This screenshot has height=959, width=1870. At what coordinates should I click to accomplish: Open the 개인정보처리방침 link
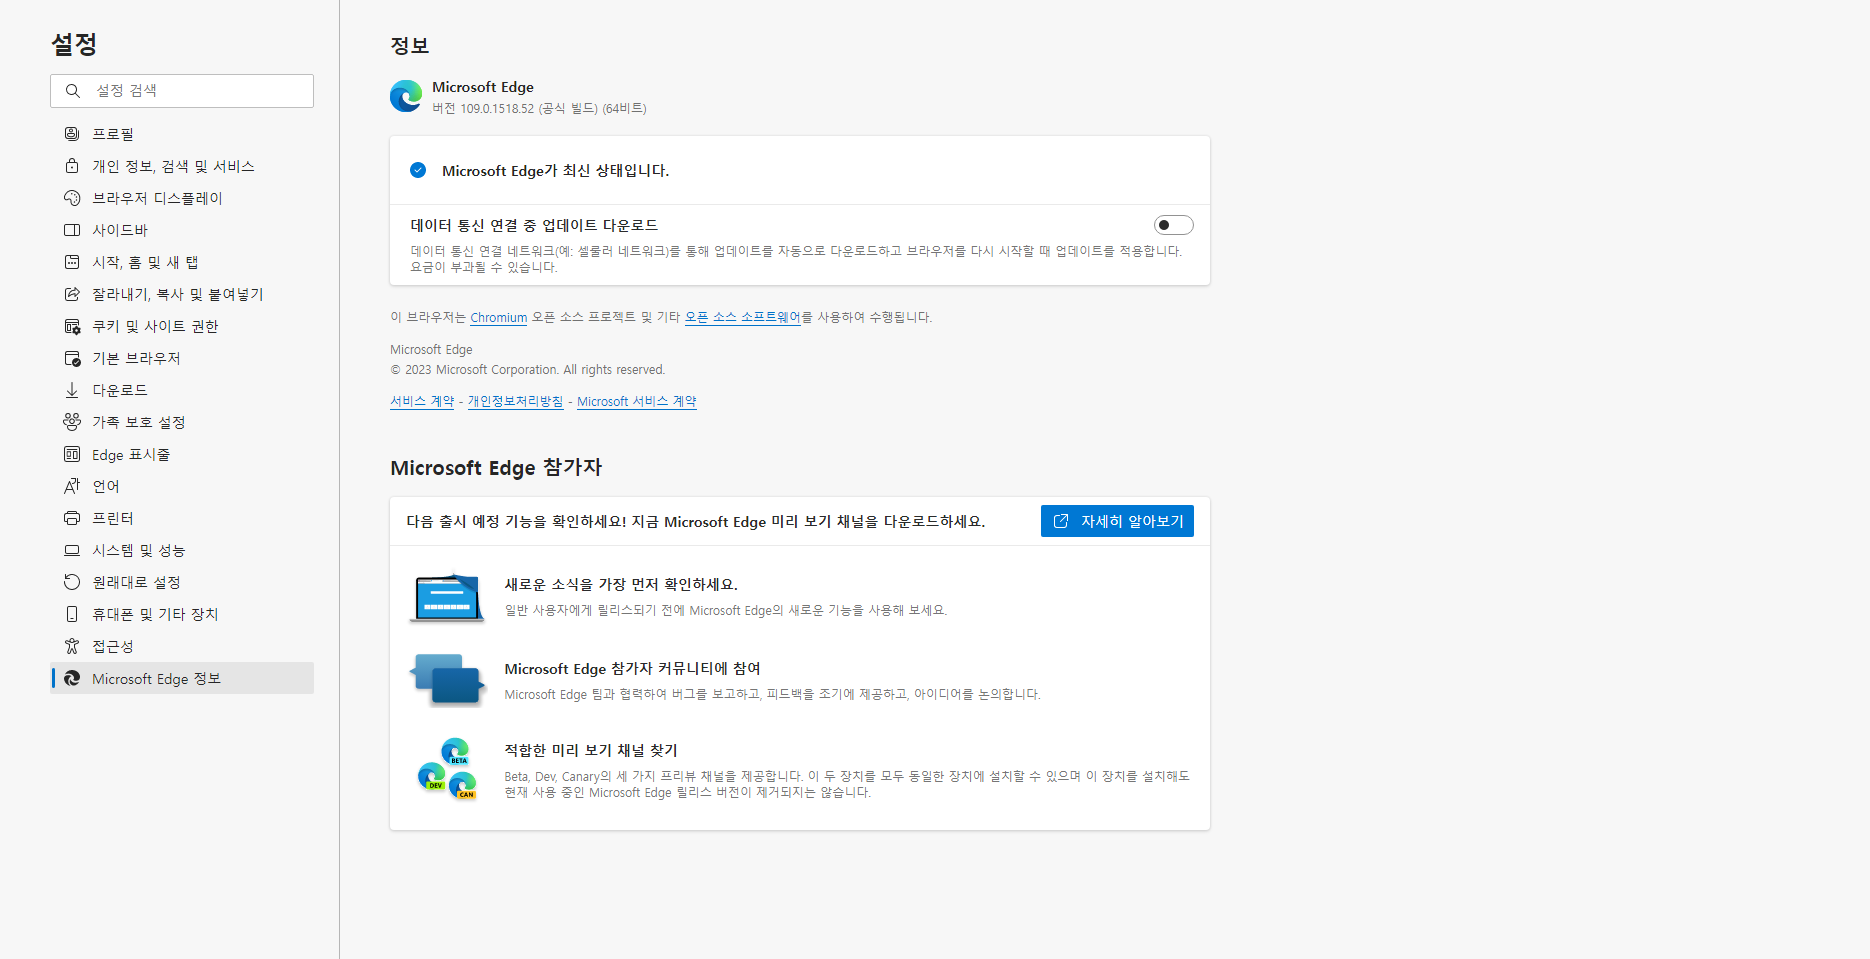pos(516,401)
